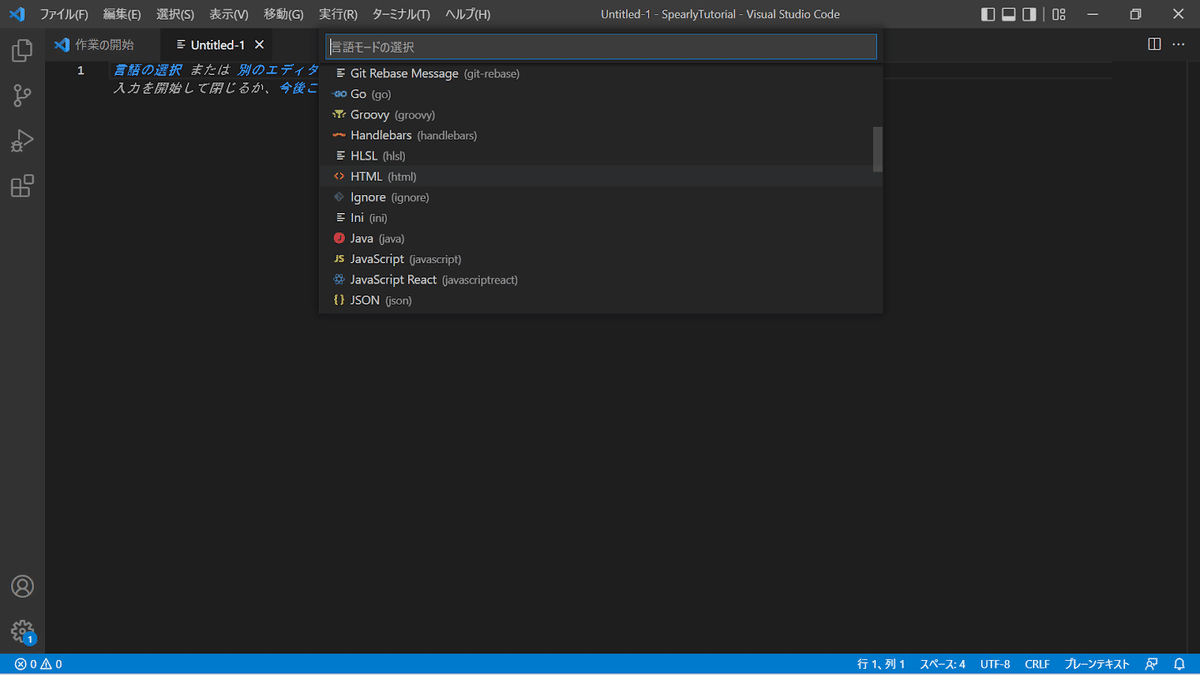Click the split editor right icon
Image resolution: width=1200 pixels, height=675 pixels.
pos(1154,44)
